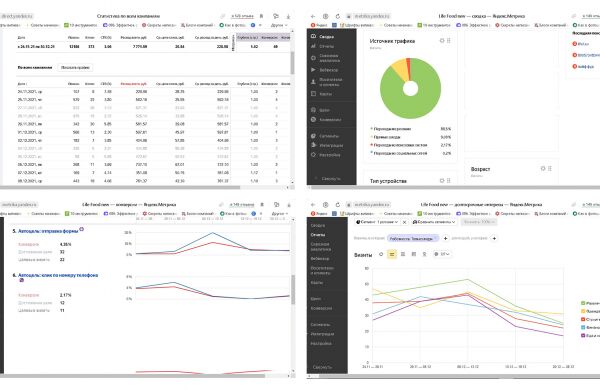Open Отчеты chart icon in summary window sidebar
Viewport: 600px width, 391px height.
[x=313, y=46]
